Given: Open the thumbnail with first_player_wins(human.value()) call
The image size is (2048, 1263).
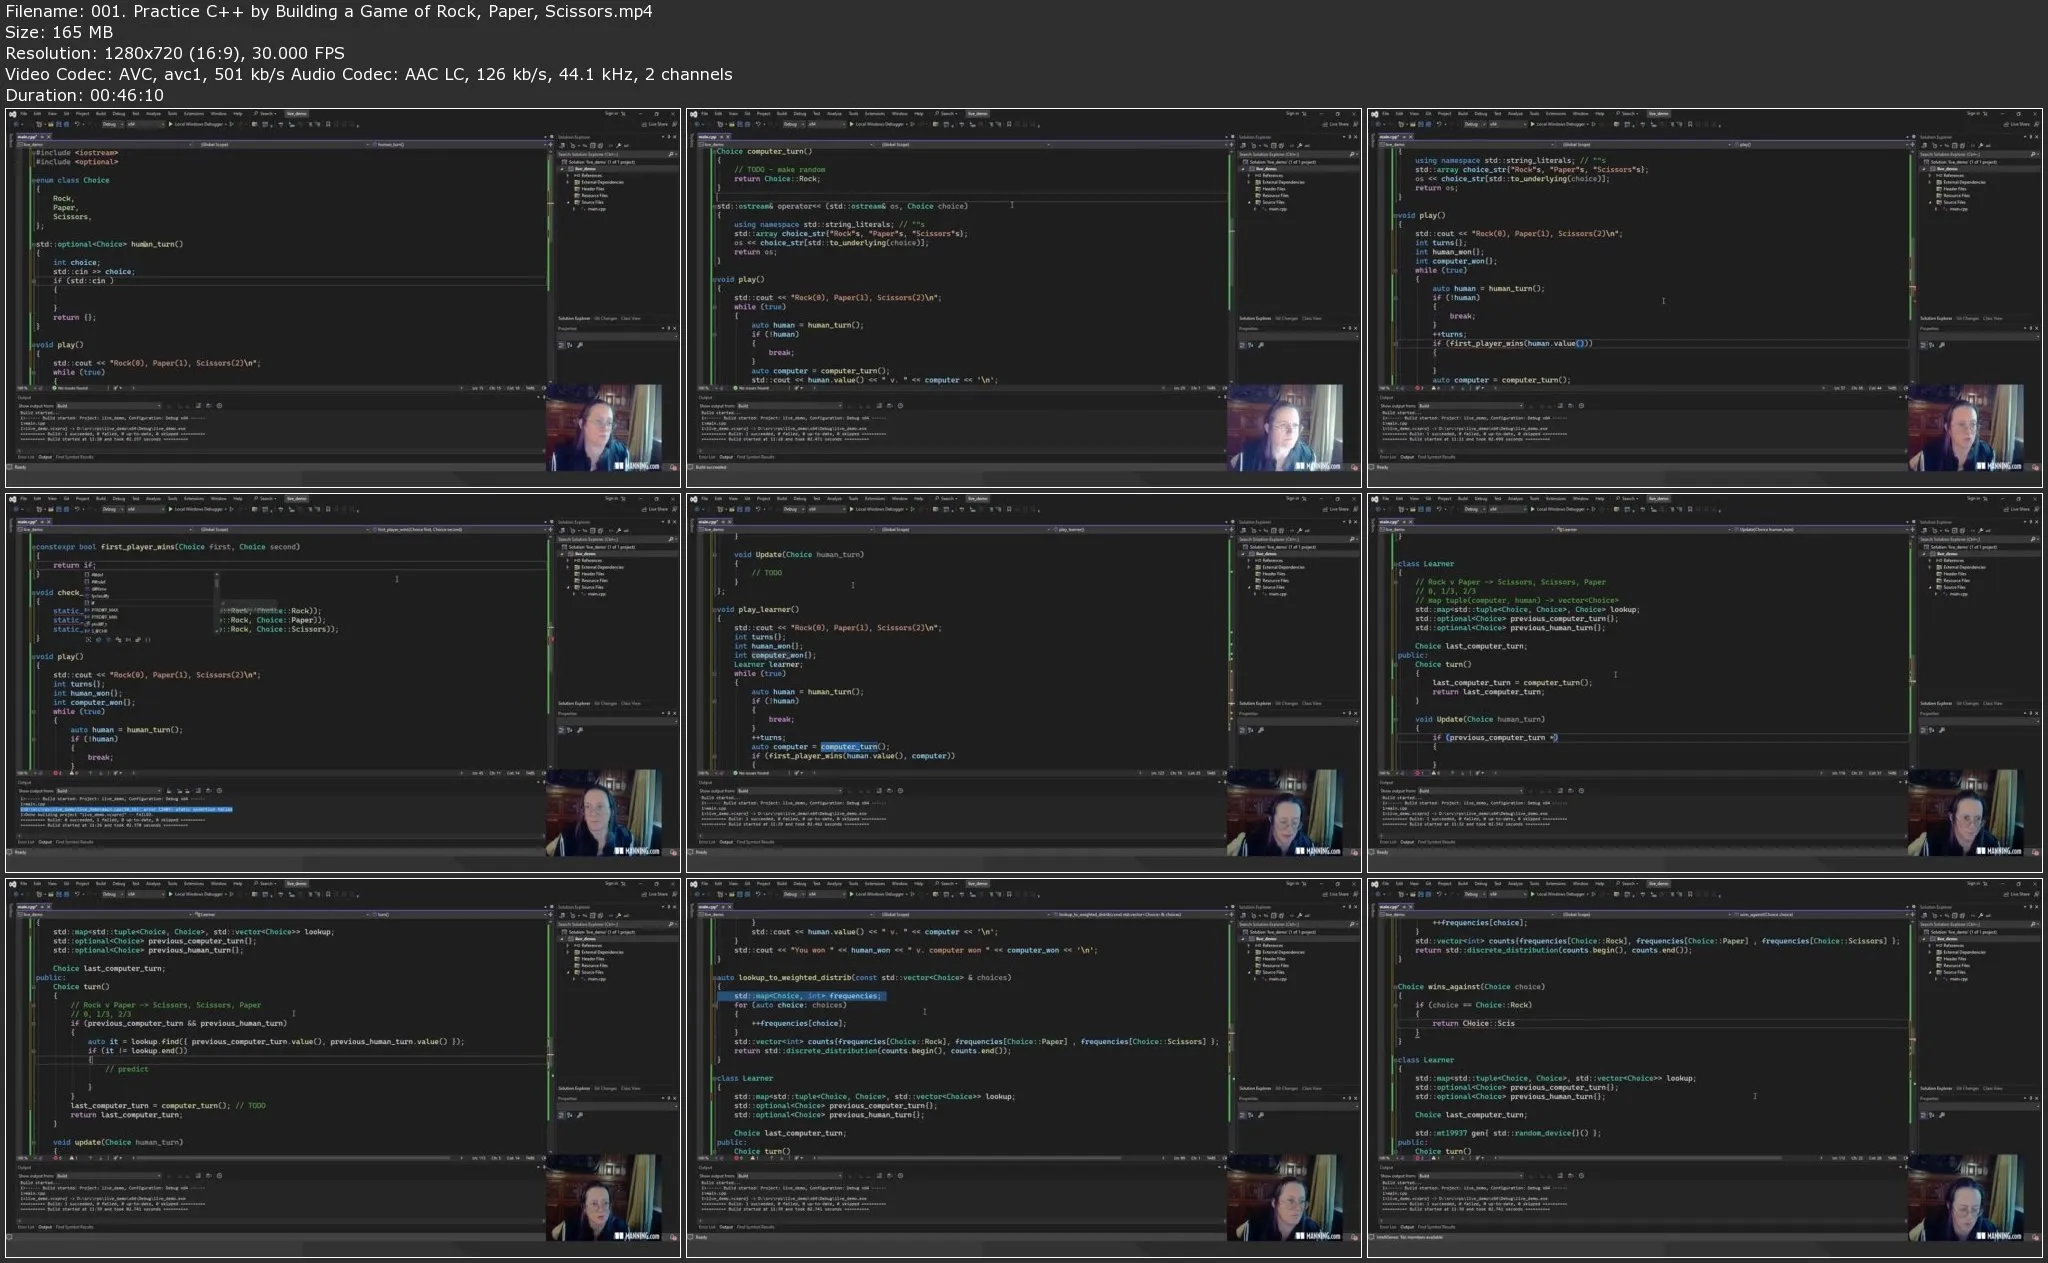Looking at the screenshot, I should point(1704,297).
